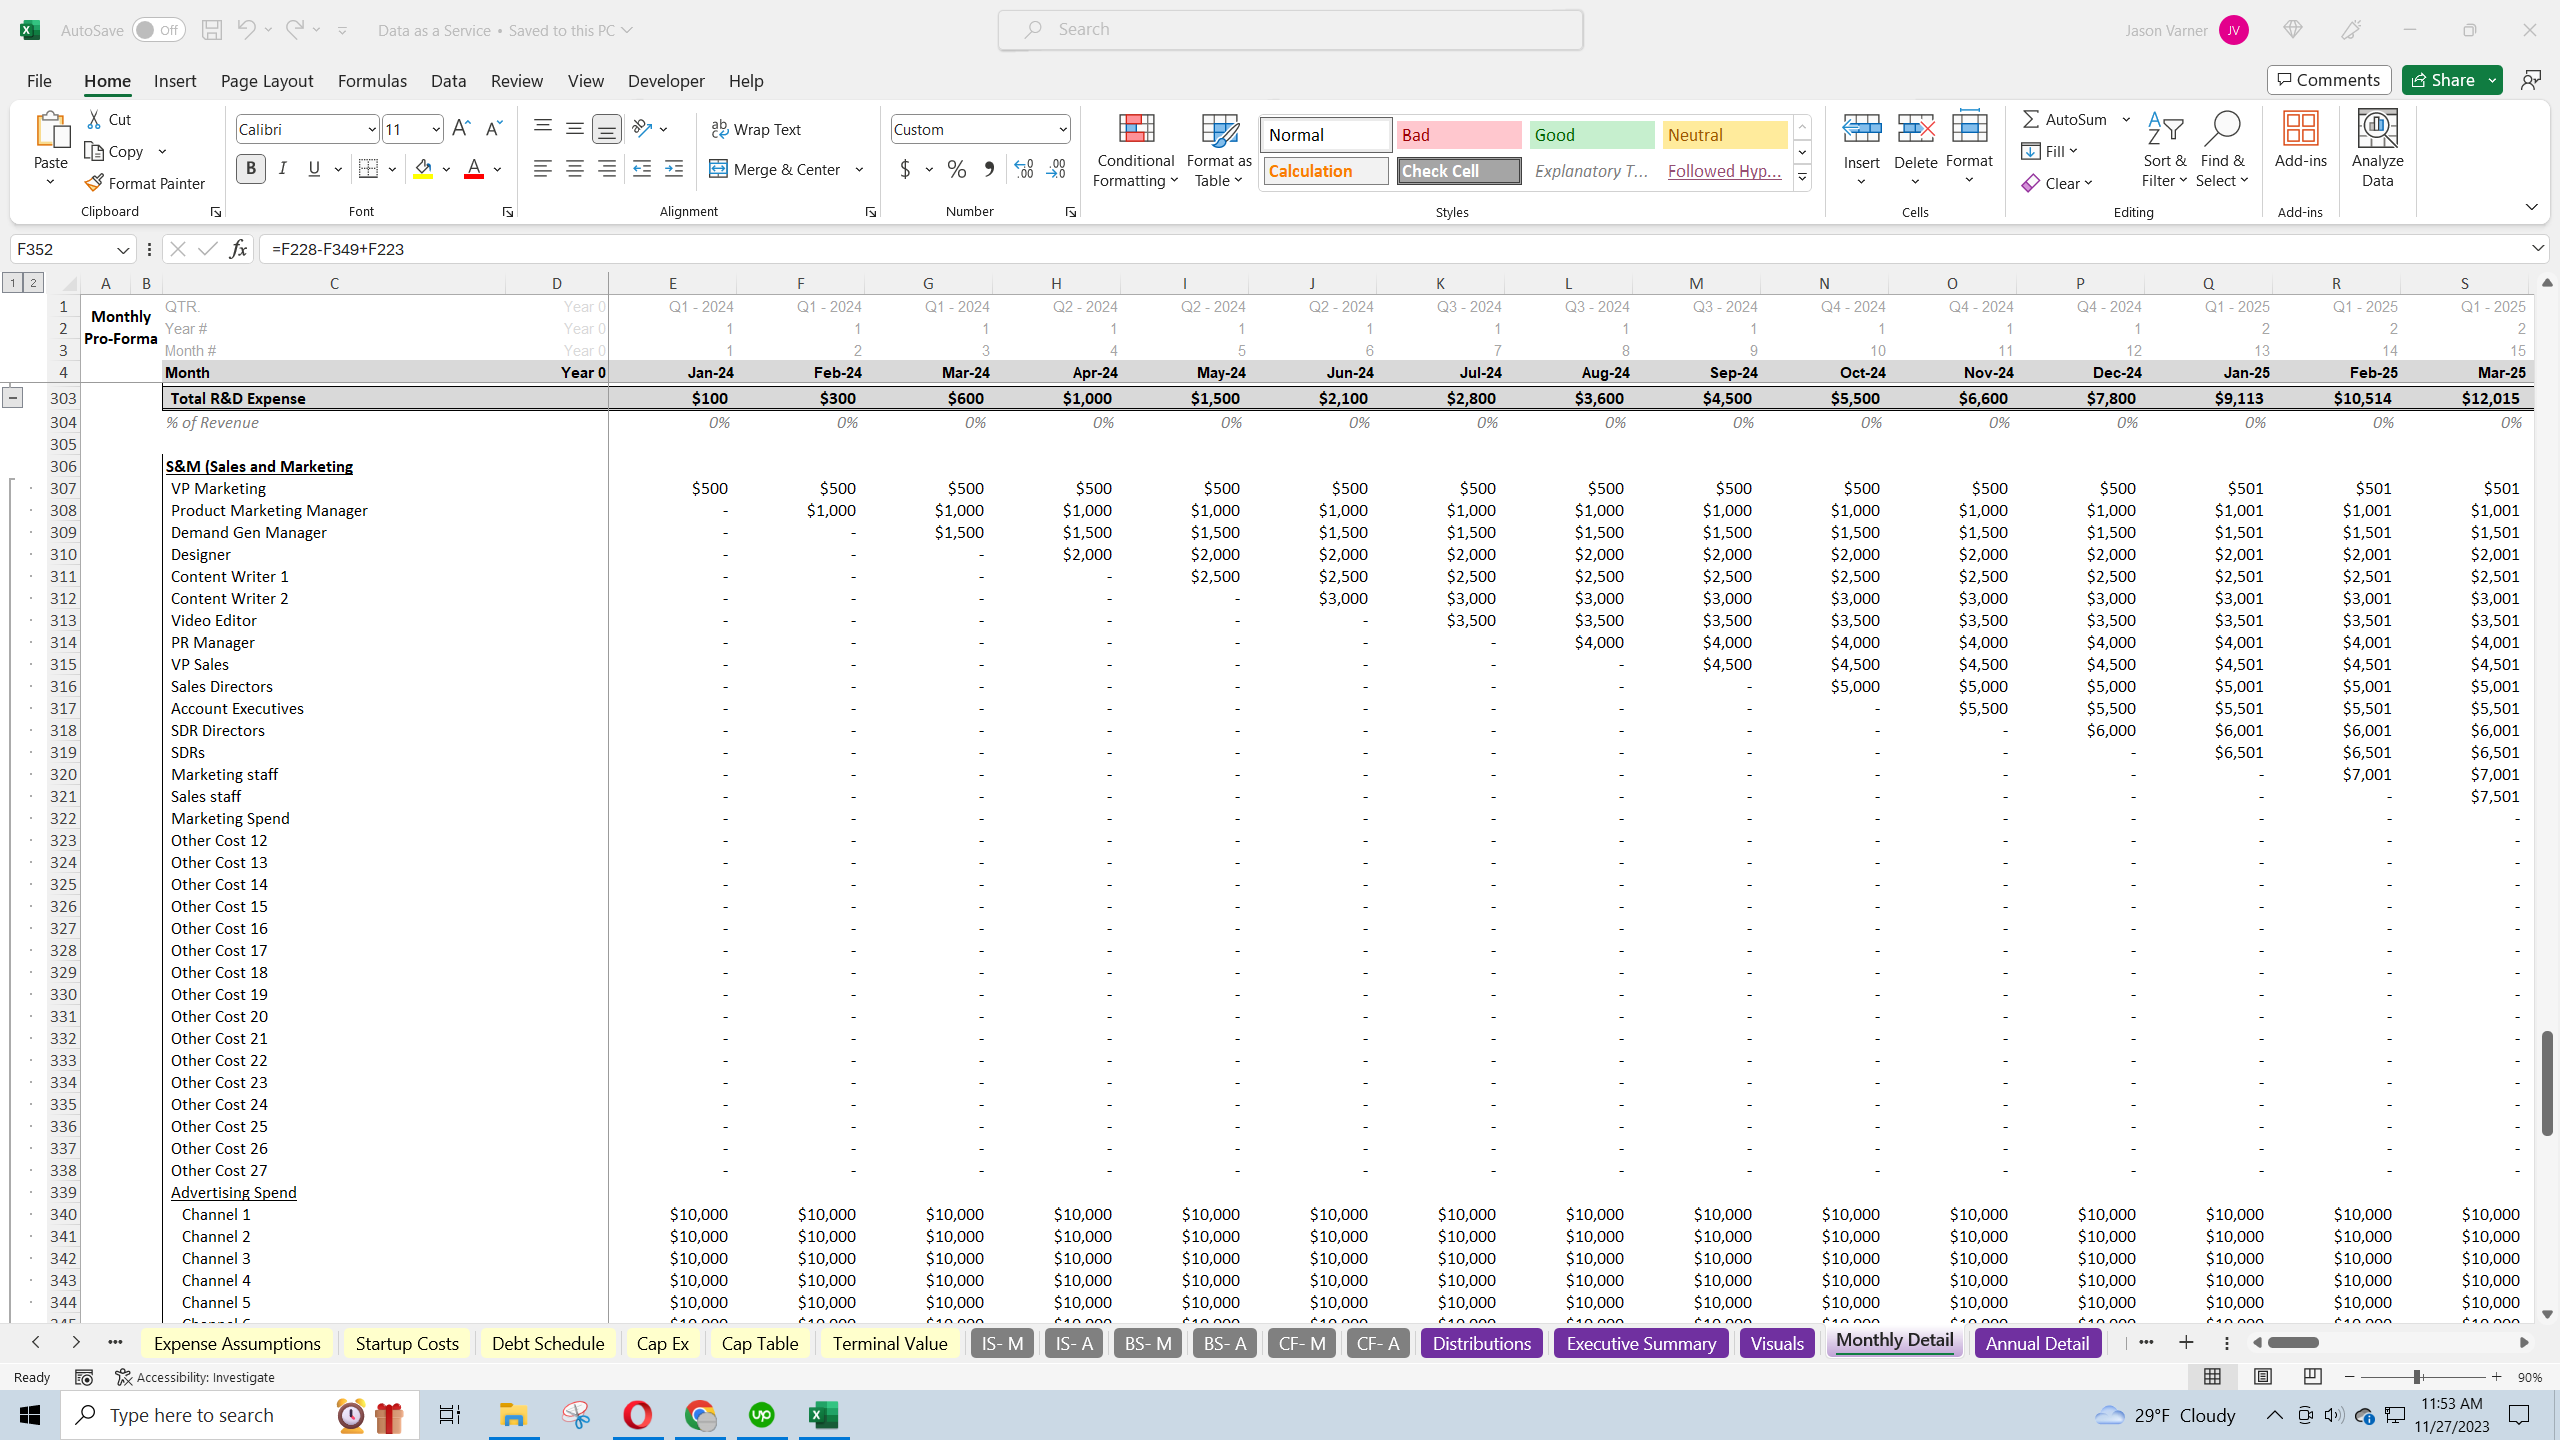The height and width of the screenshot is (1440, 2560).
Task: Toggle Wrap Text on selected cells
Action: tap(757, 128)
